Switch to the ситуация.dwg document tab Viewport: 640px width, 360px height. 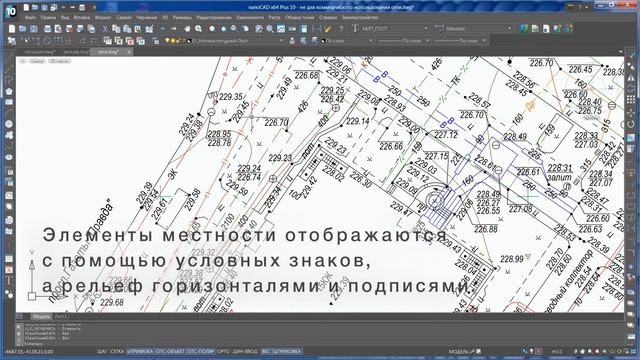point(39,52)
